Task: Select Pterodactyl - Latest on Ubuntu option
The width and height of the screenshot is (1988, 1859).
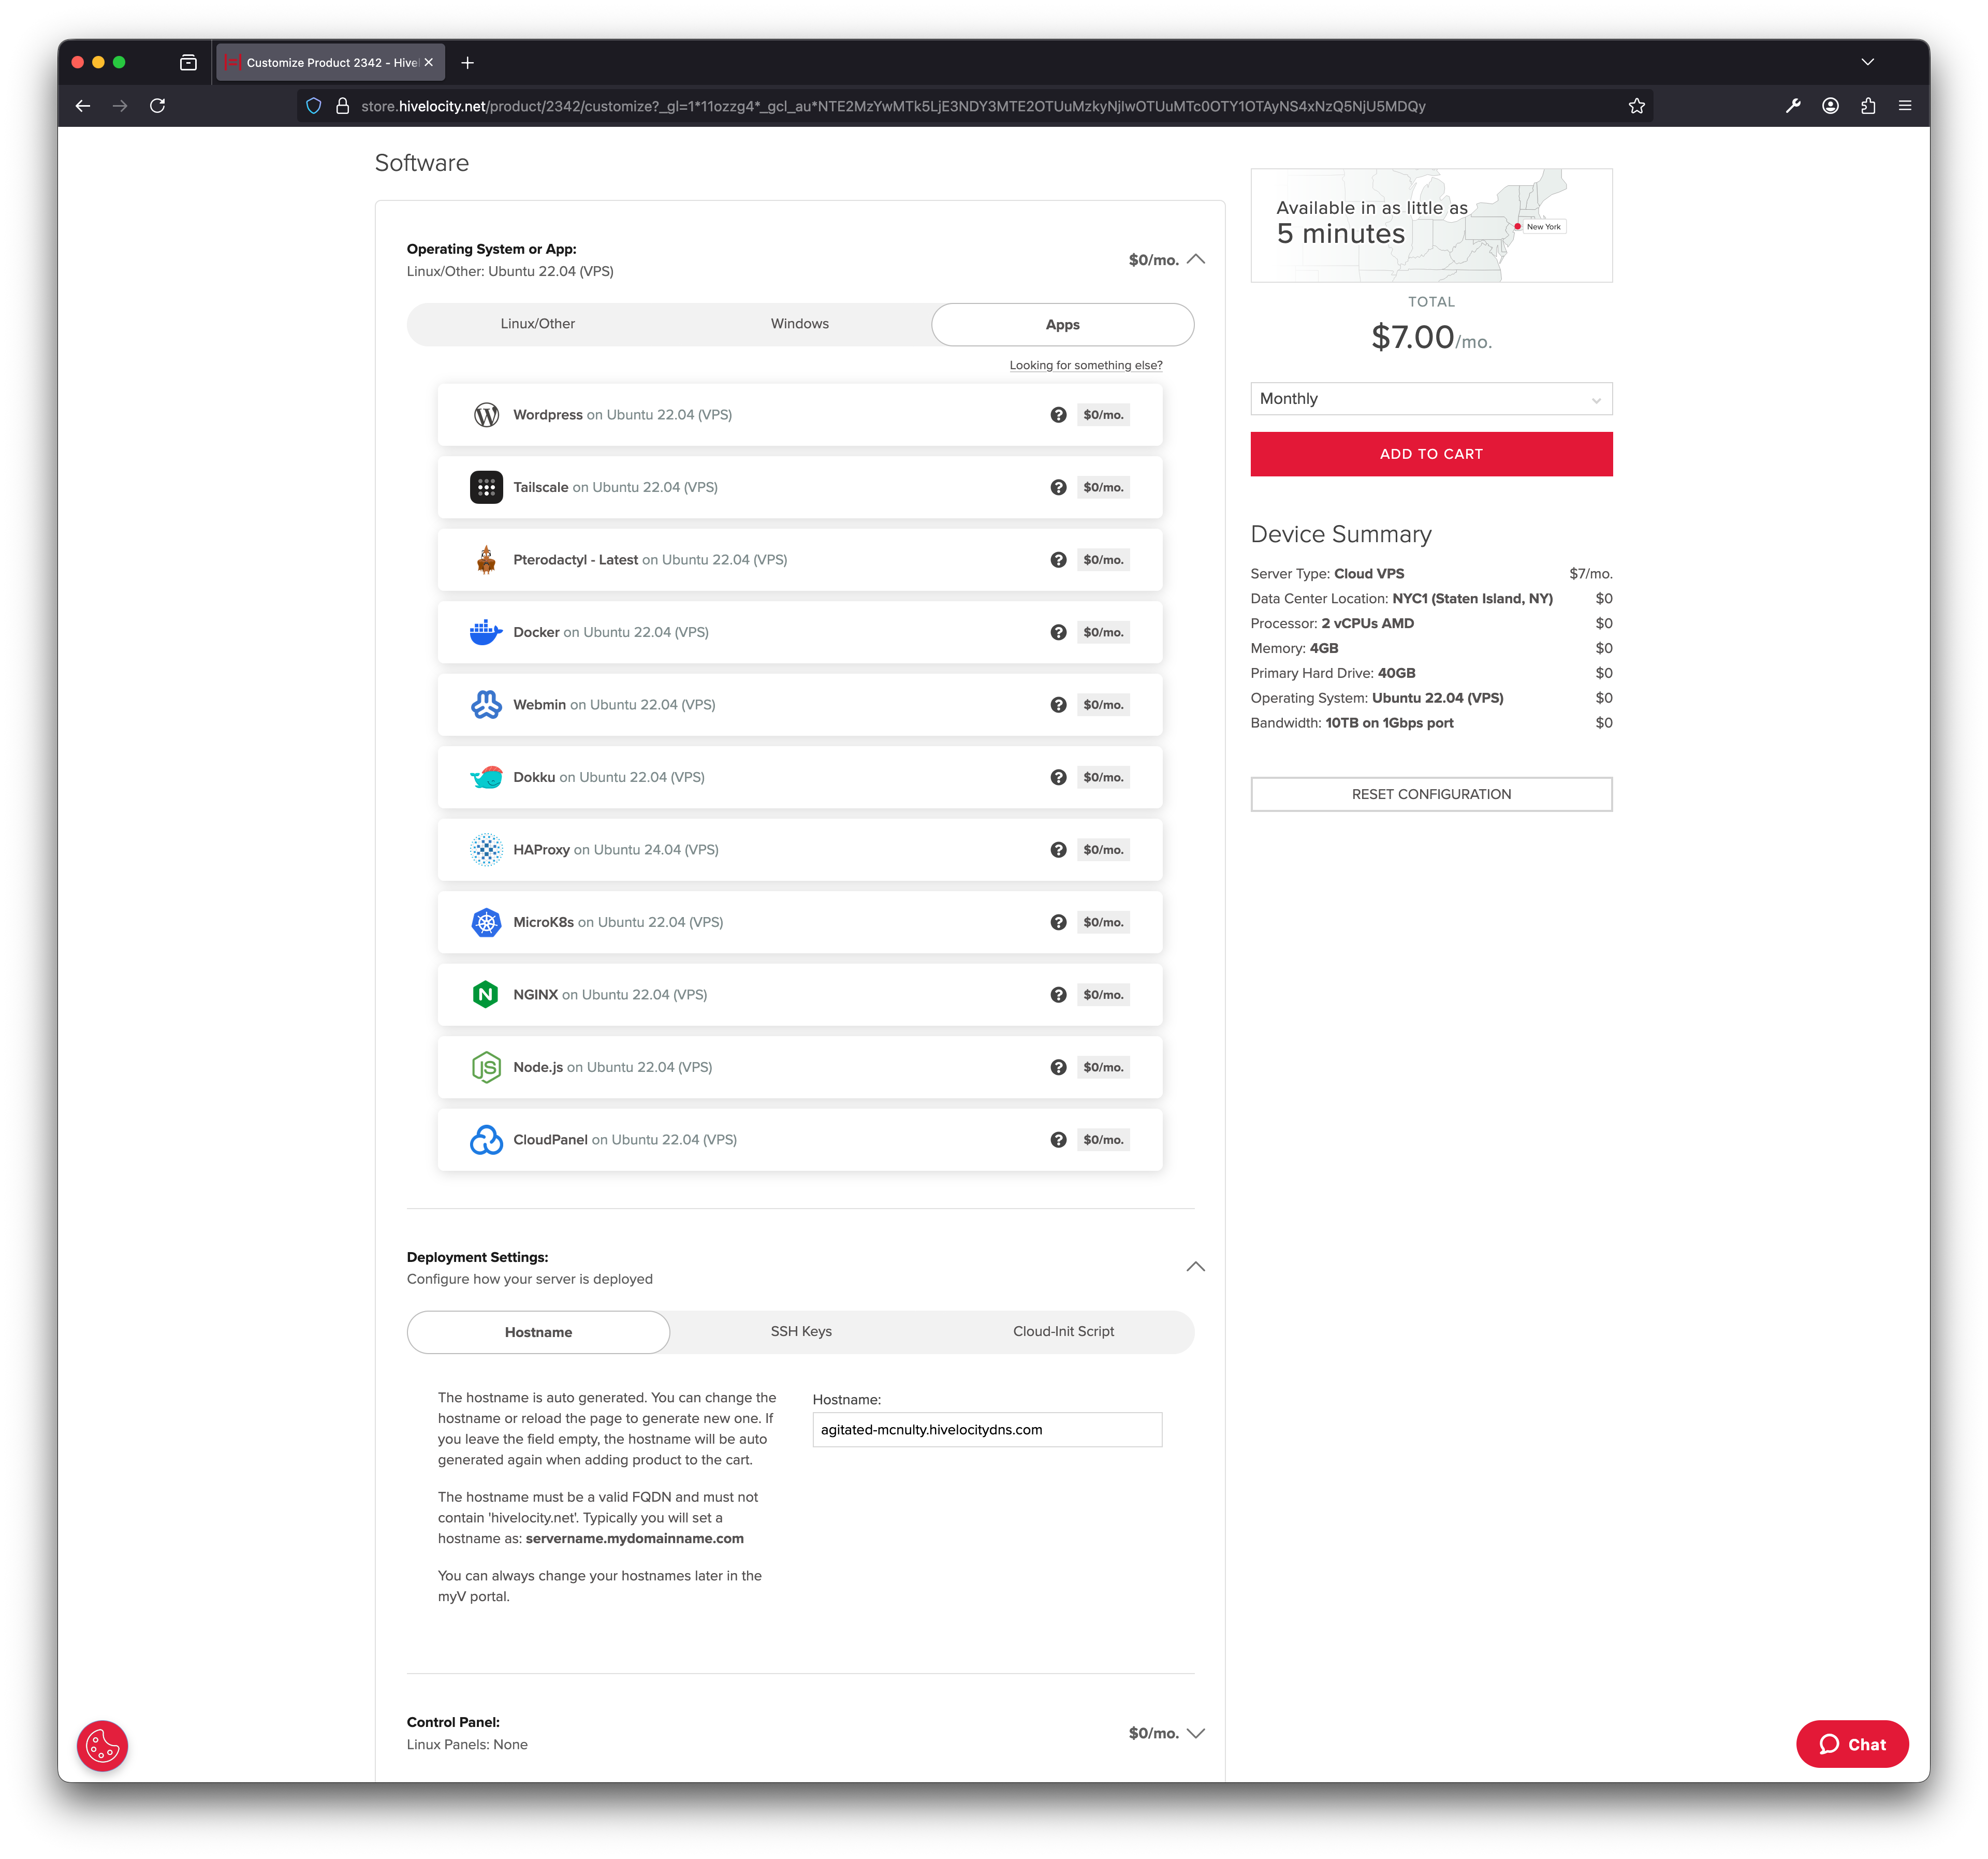Action: (x=799, y=560)
